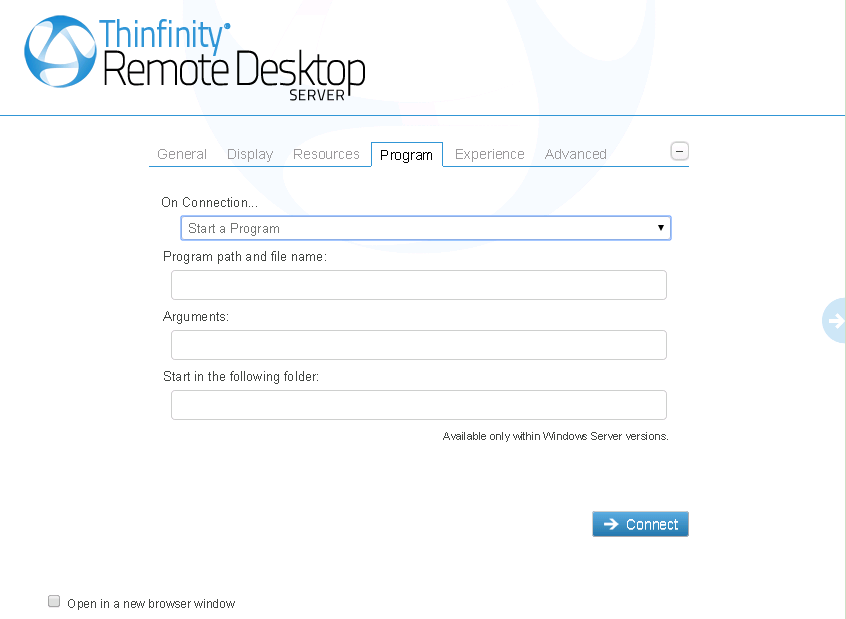The height and width of the screenshot is (619, 846).
Task: Go to the Experience tab
Action: [x=489, y=154]
